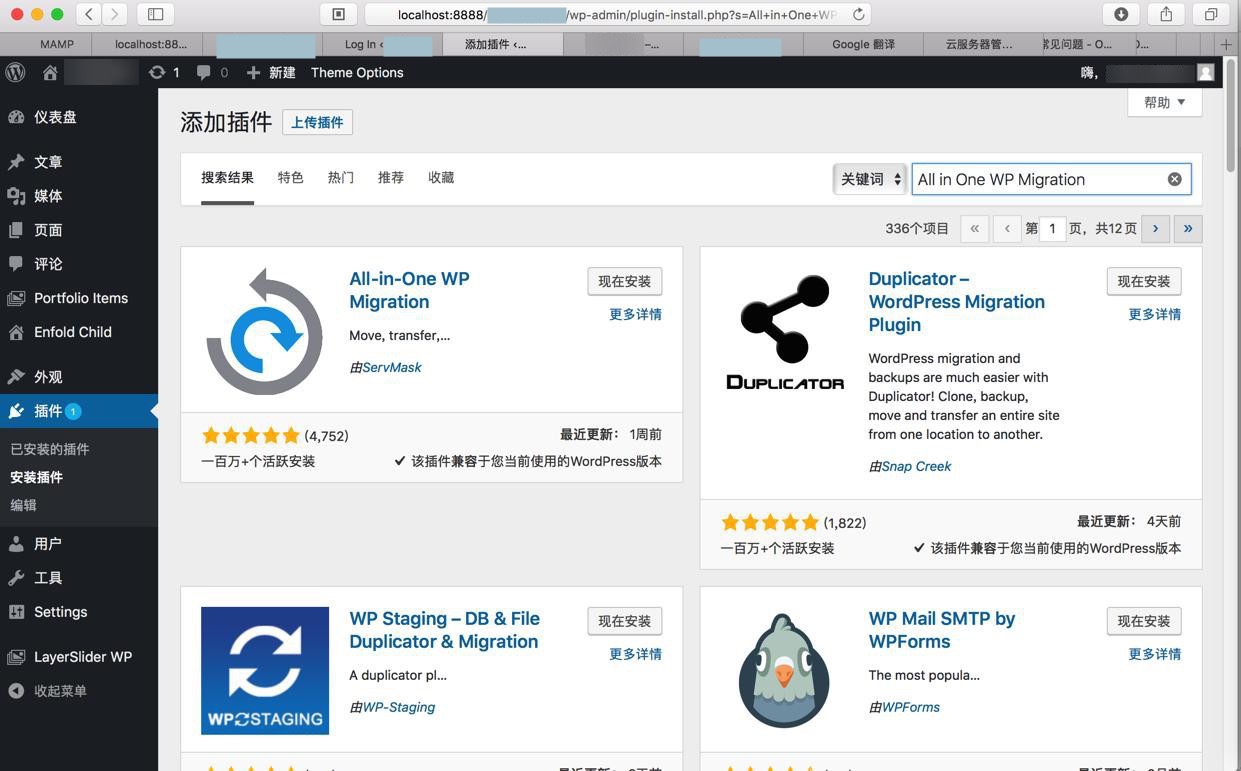Viewport: 1241px width, 771px height.
Task: Open the 评论 comments menu
Action: click(x=79, y=264)
